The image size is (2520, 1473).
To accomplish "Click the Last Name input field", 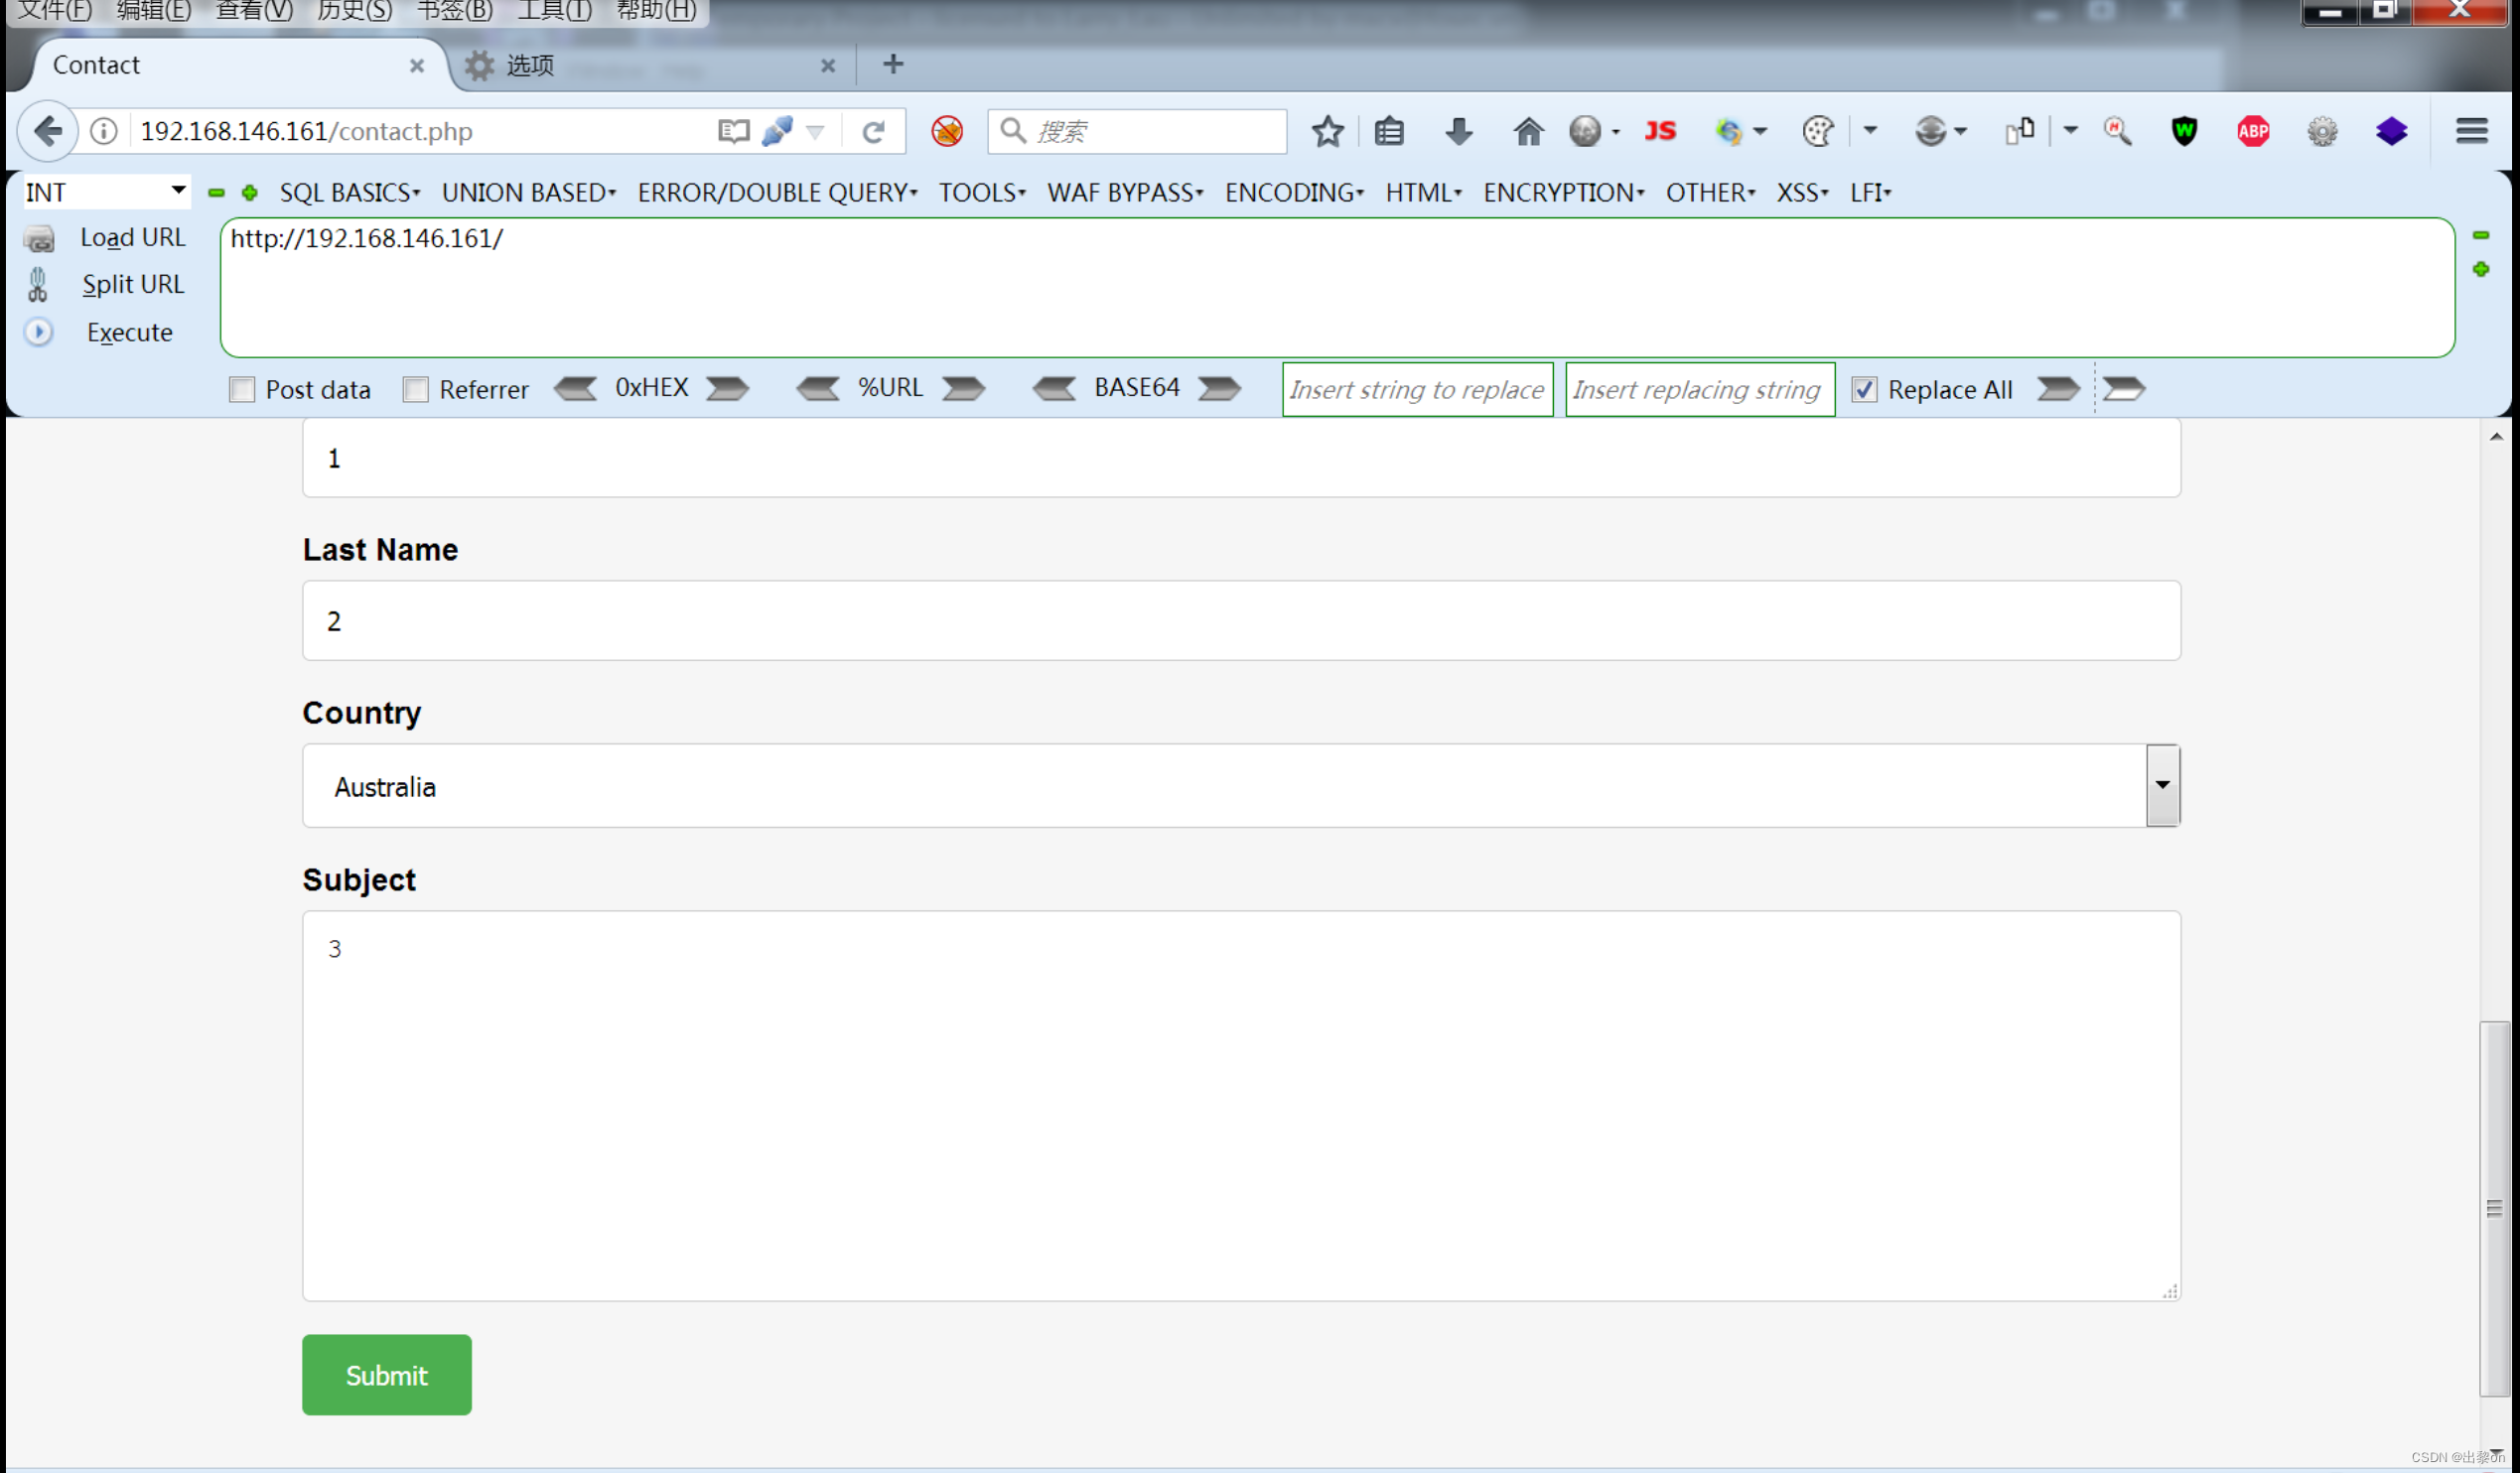I will point(1240,620).
